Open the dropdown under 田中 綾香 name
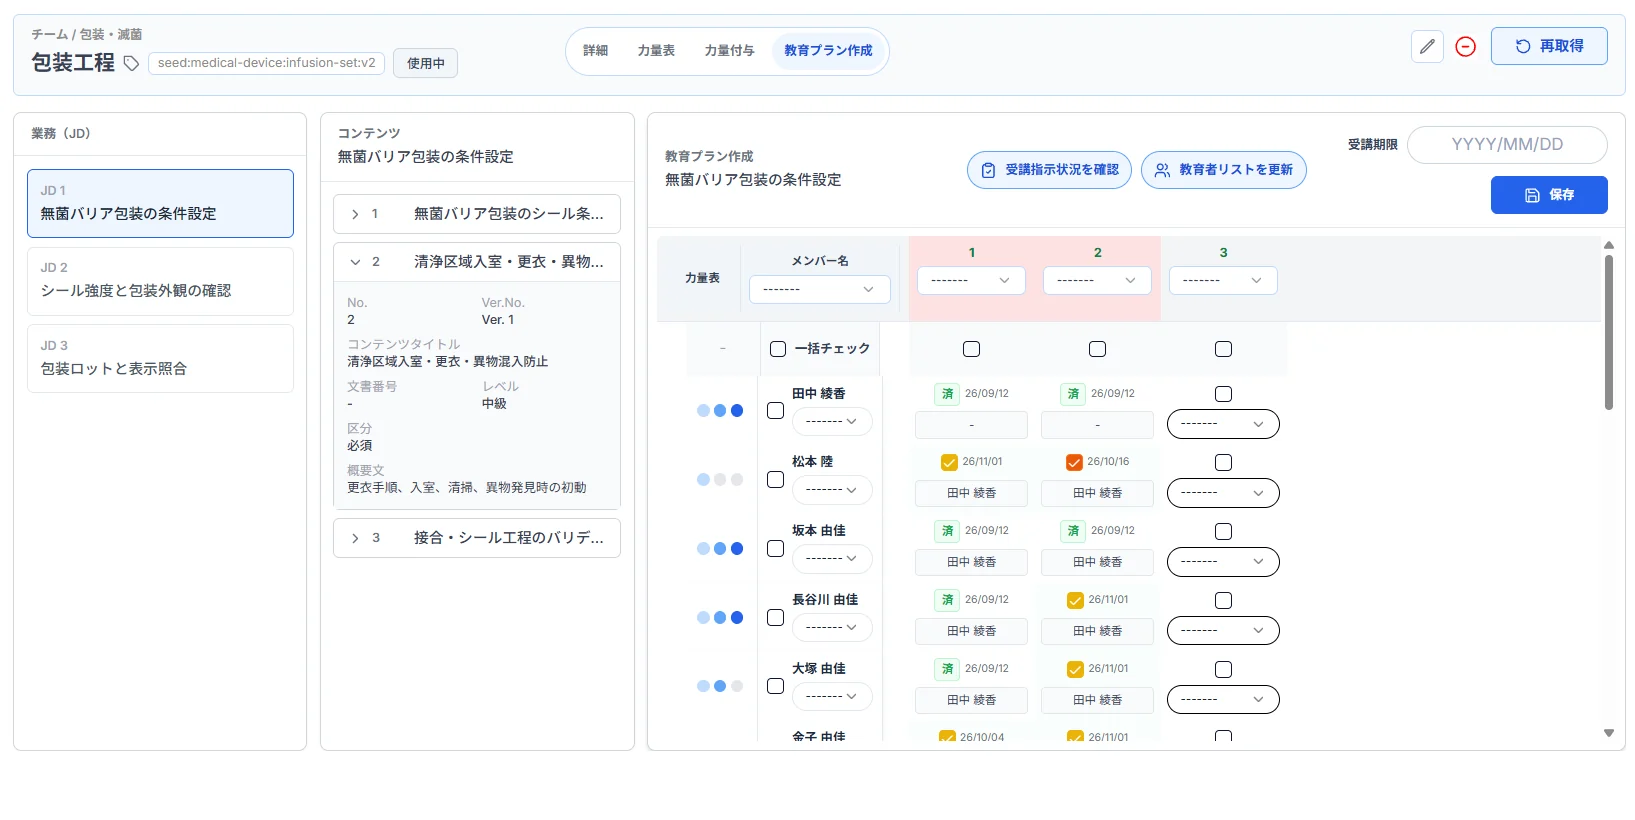Screen dimensions: 1635x820 (x=832, y=422)
